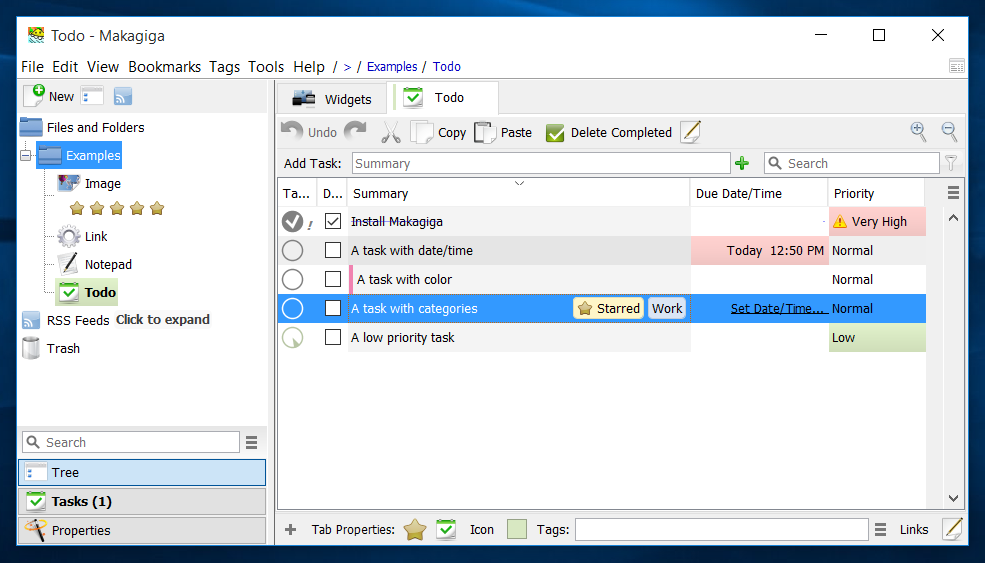Viewport: 985px width, 563px height.
Task: Click the green plus add task icon
Action: (x=742, y=163)
